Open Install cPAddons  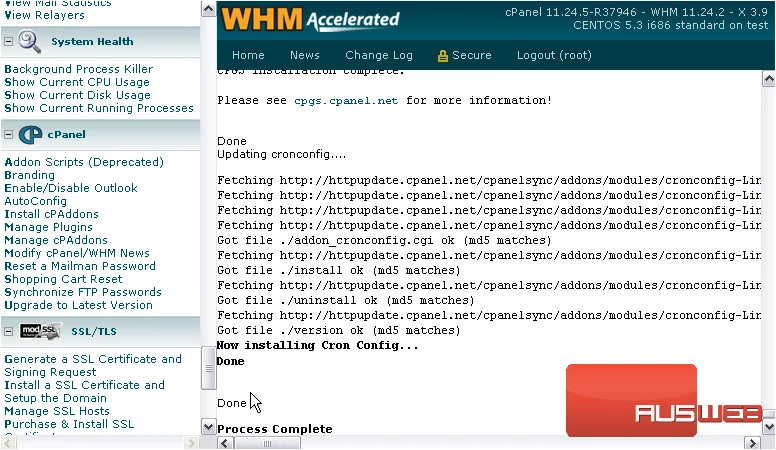click(x=51, y=214)
